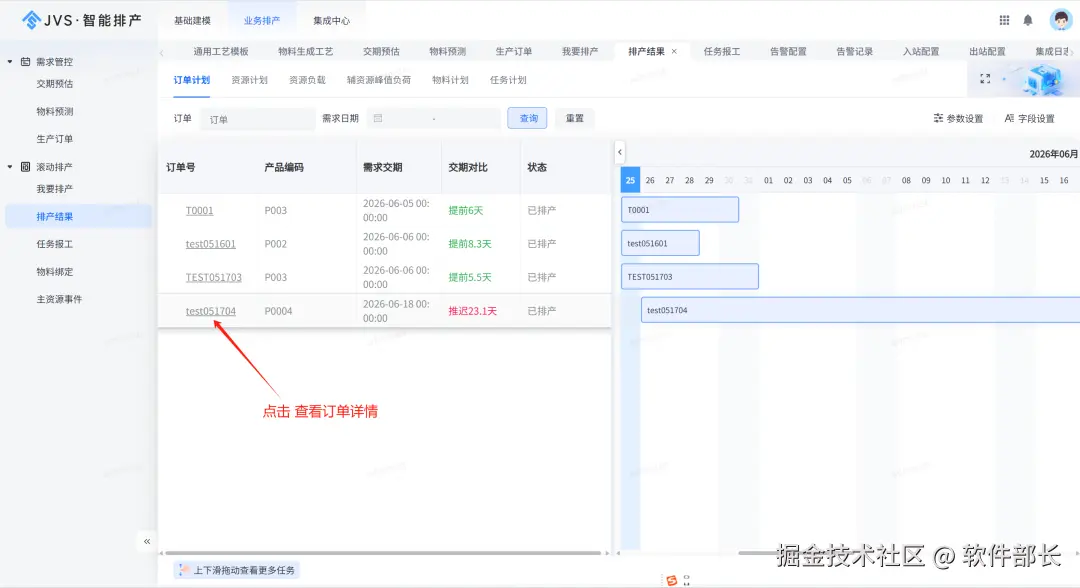Select the TEST051703 Gantt bar

click(689, 277)
